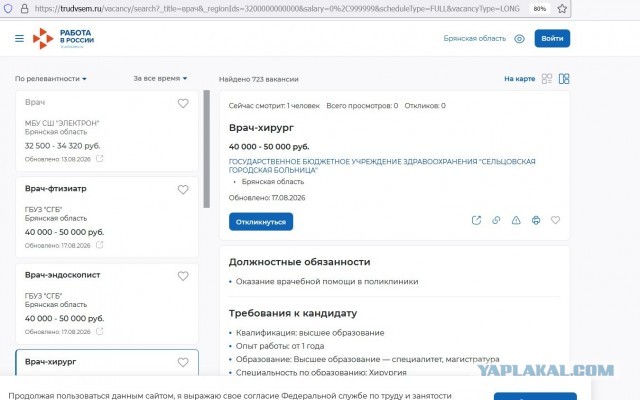Toggle the accessibility eye icon

tap(519, 39)
